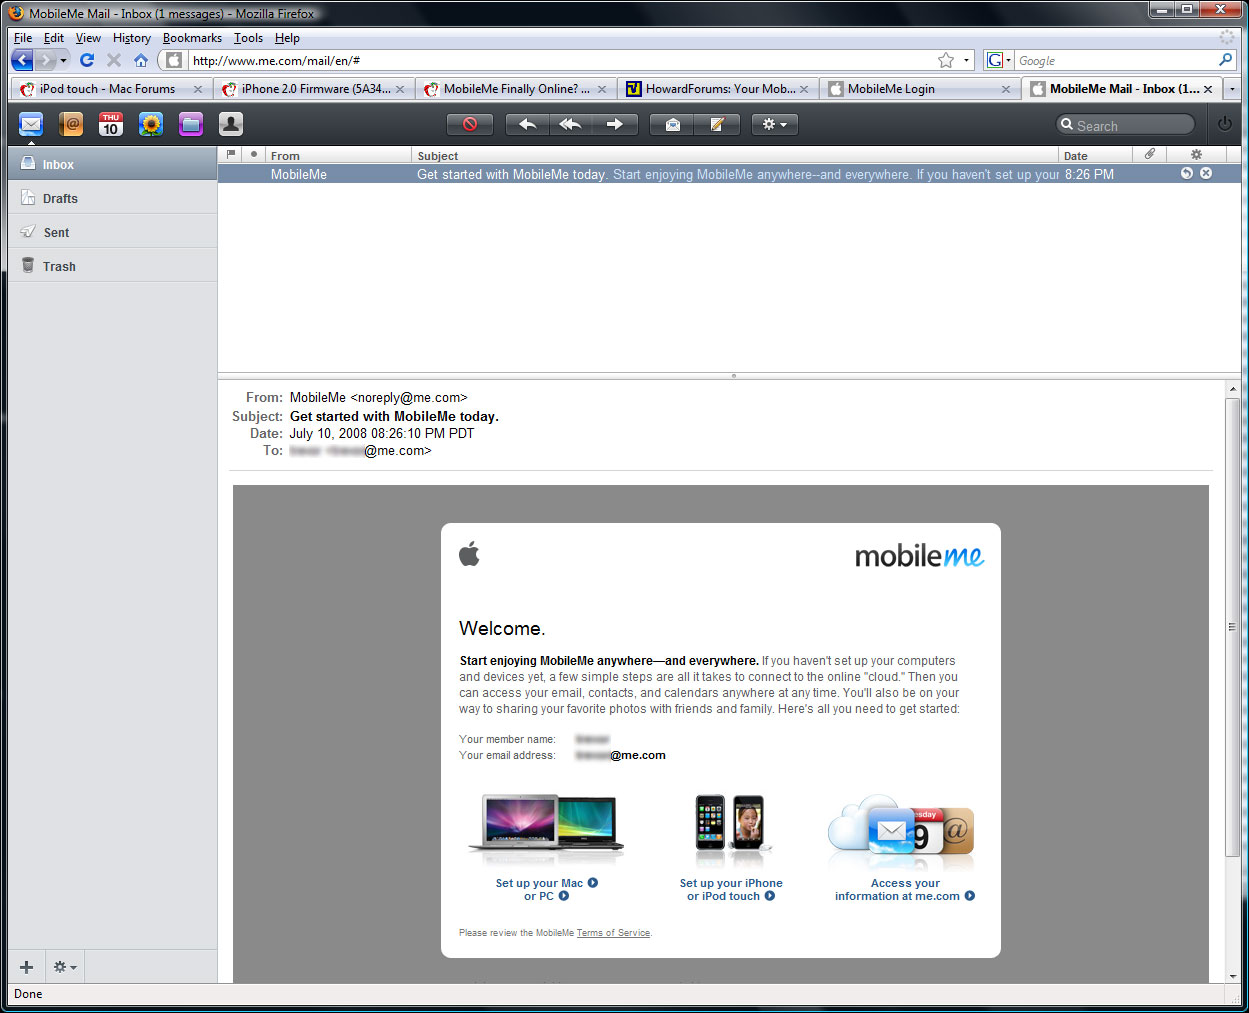Image resolution: width=1249 pixels, height=1013 pixels.
Task: Select the Sent folder
Action: (113, 232)
